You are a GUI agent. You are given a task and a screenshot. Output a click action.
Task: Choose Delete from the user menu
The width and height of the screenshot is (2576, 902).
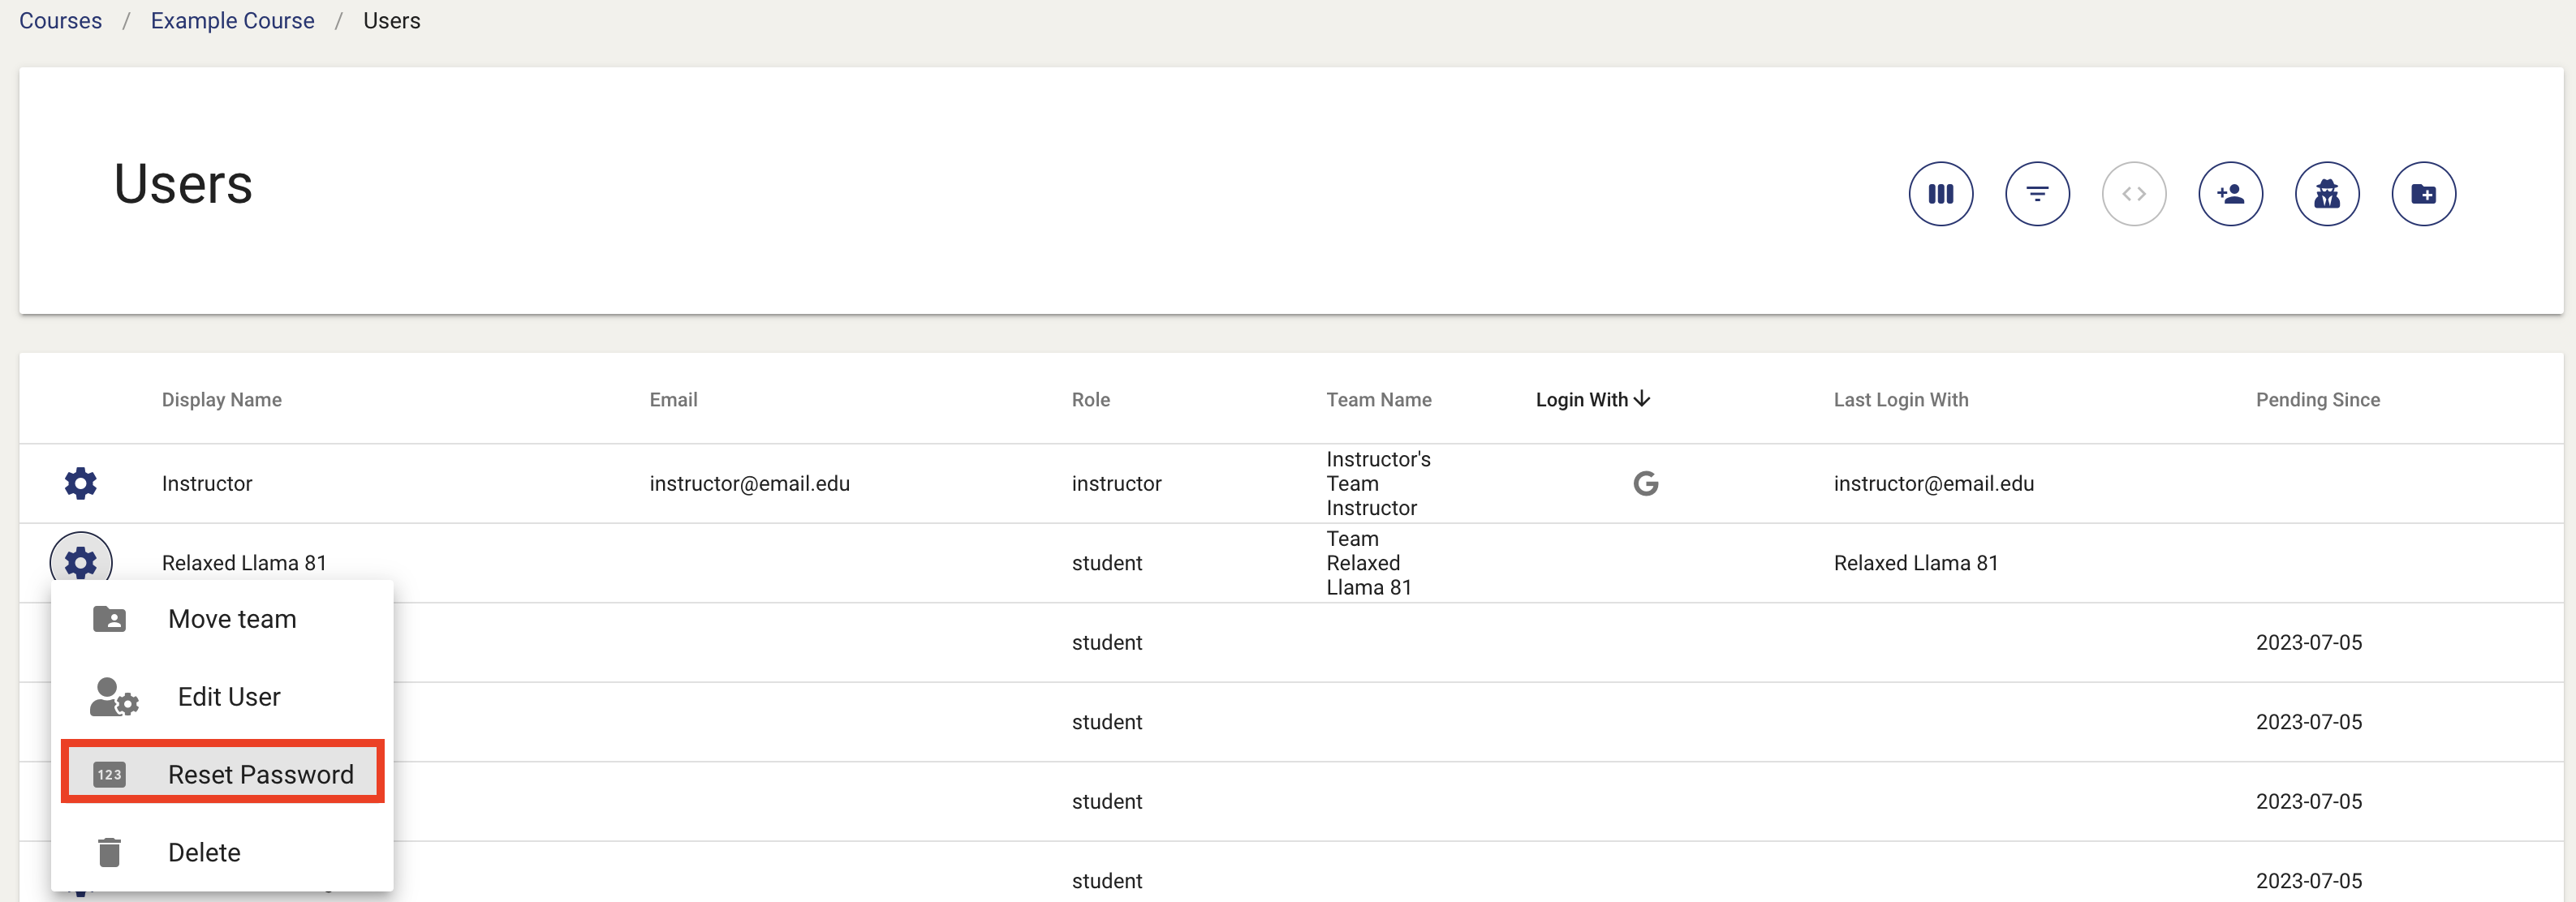tap(204, 852)
